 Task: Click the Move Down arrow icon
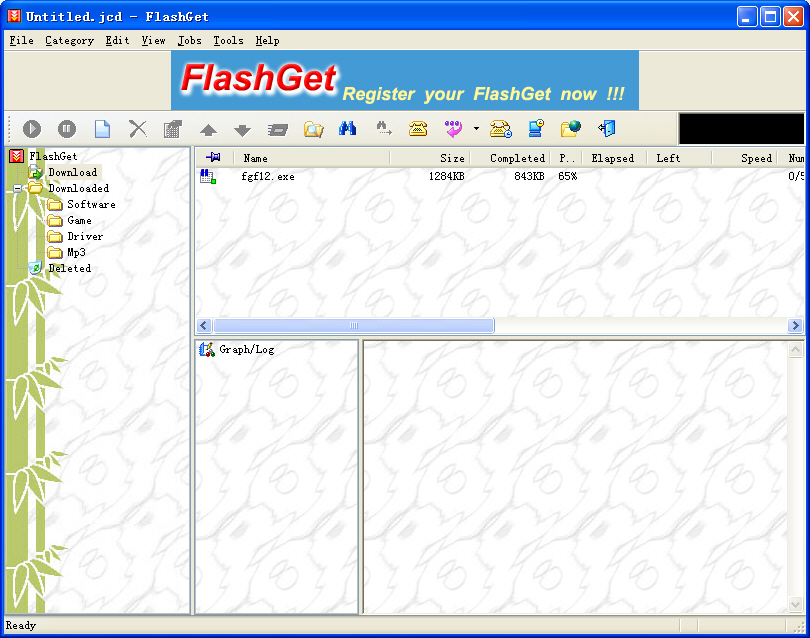(242, 130)
